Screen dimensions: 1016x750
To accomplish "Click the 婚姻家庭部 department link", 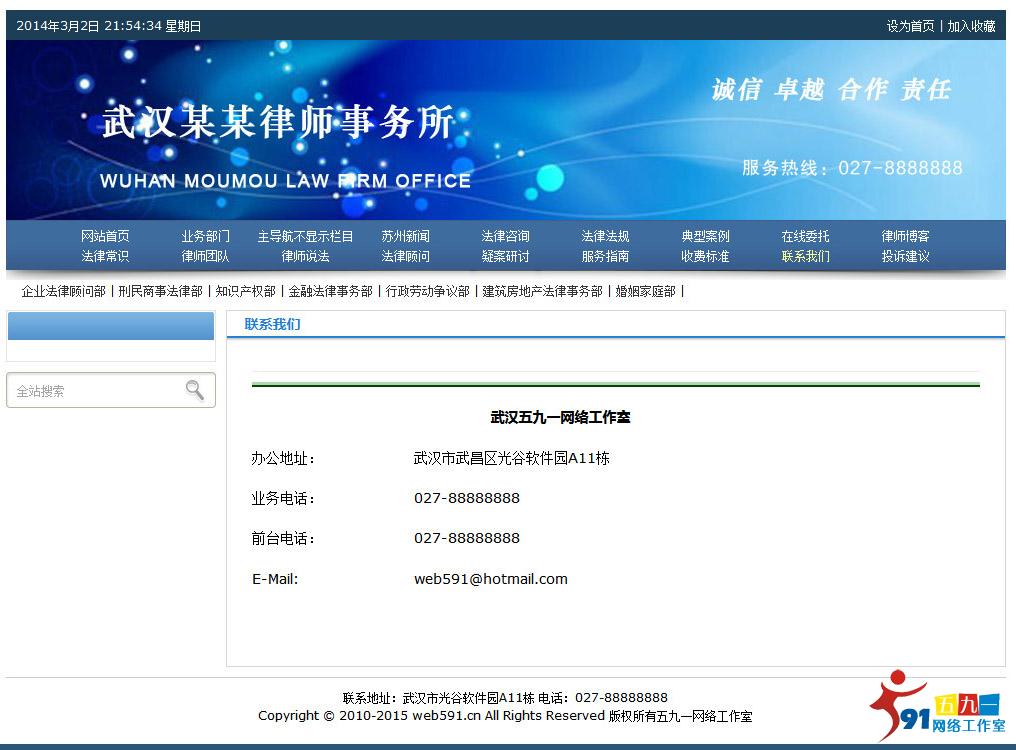I will click(644, 291).
